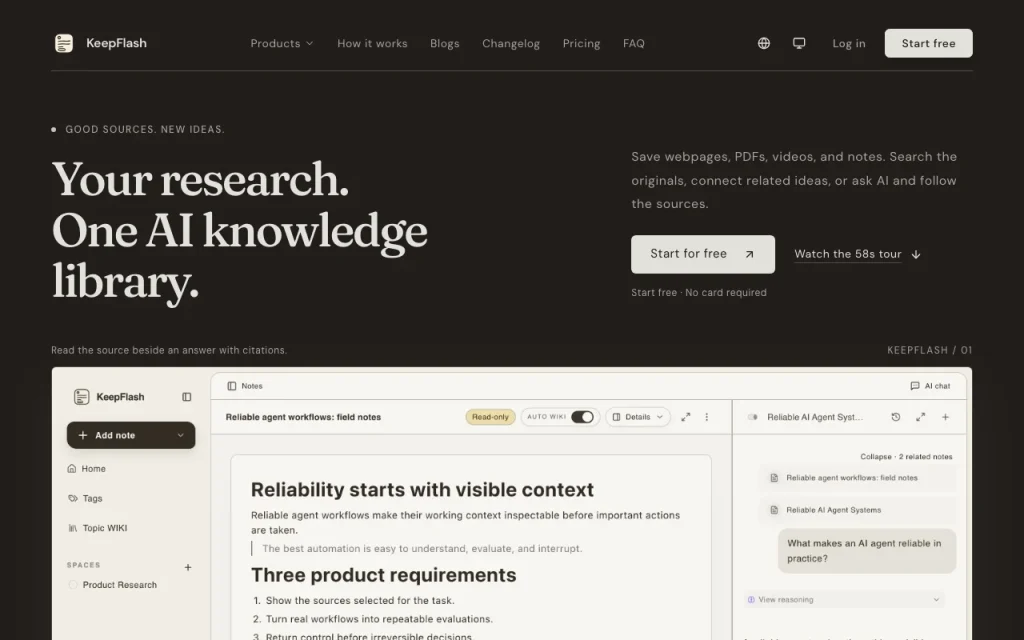1024x640 pixels.
Task: Open chat history clock icon
Action: [x=896, y=417]
